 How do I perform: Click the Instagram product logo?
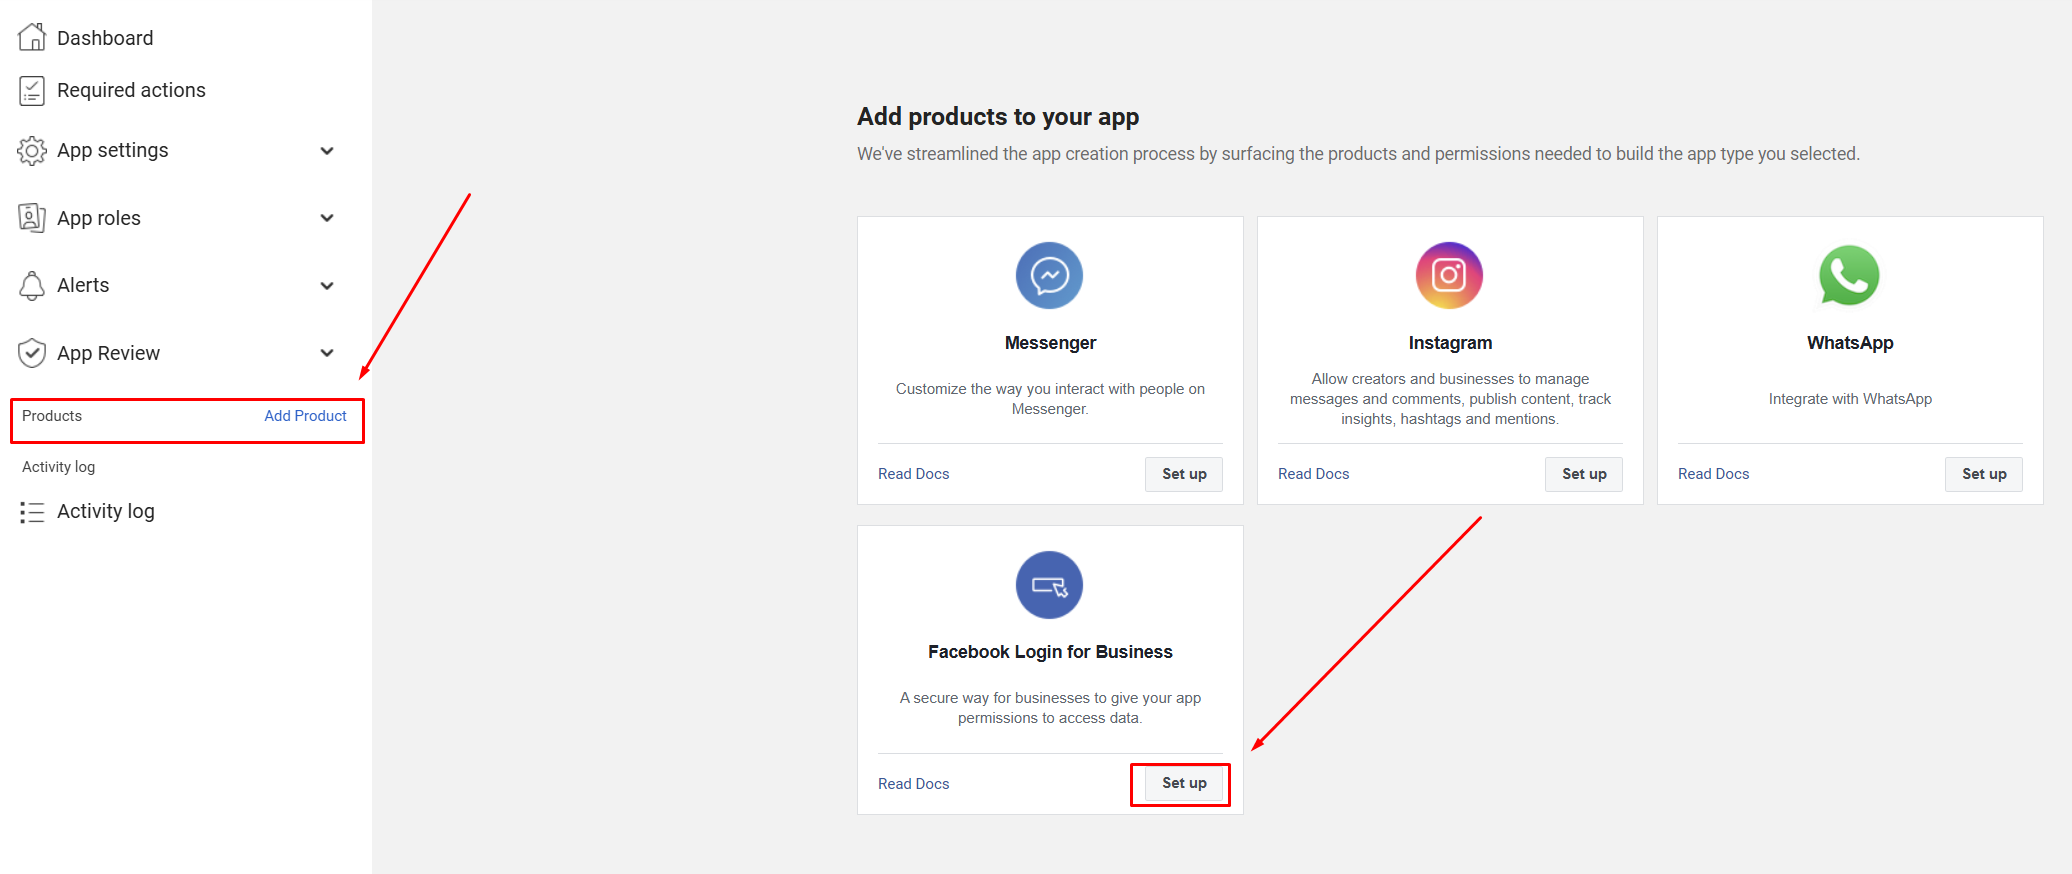(x=1449, y=276)
